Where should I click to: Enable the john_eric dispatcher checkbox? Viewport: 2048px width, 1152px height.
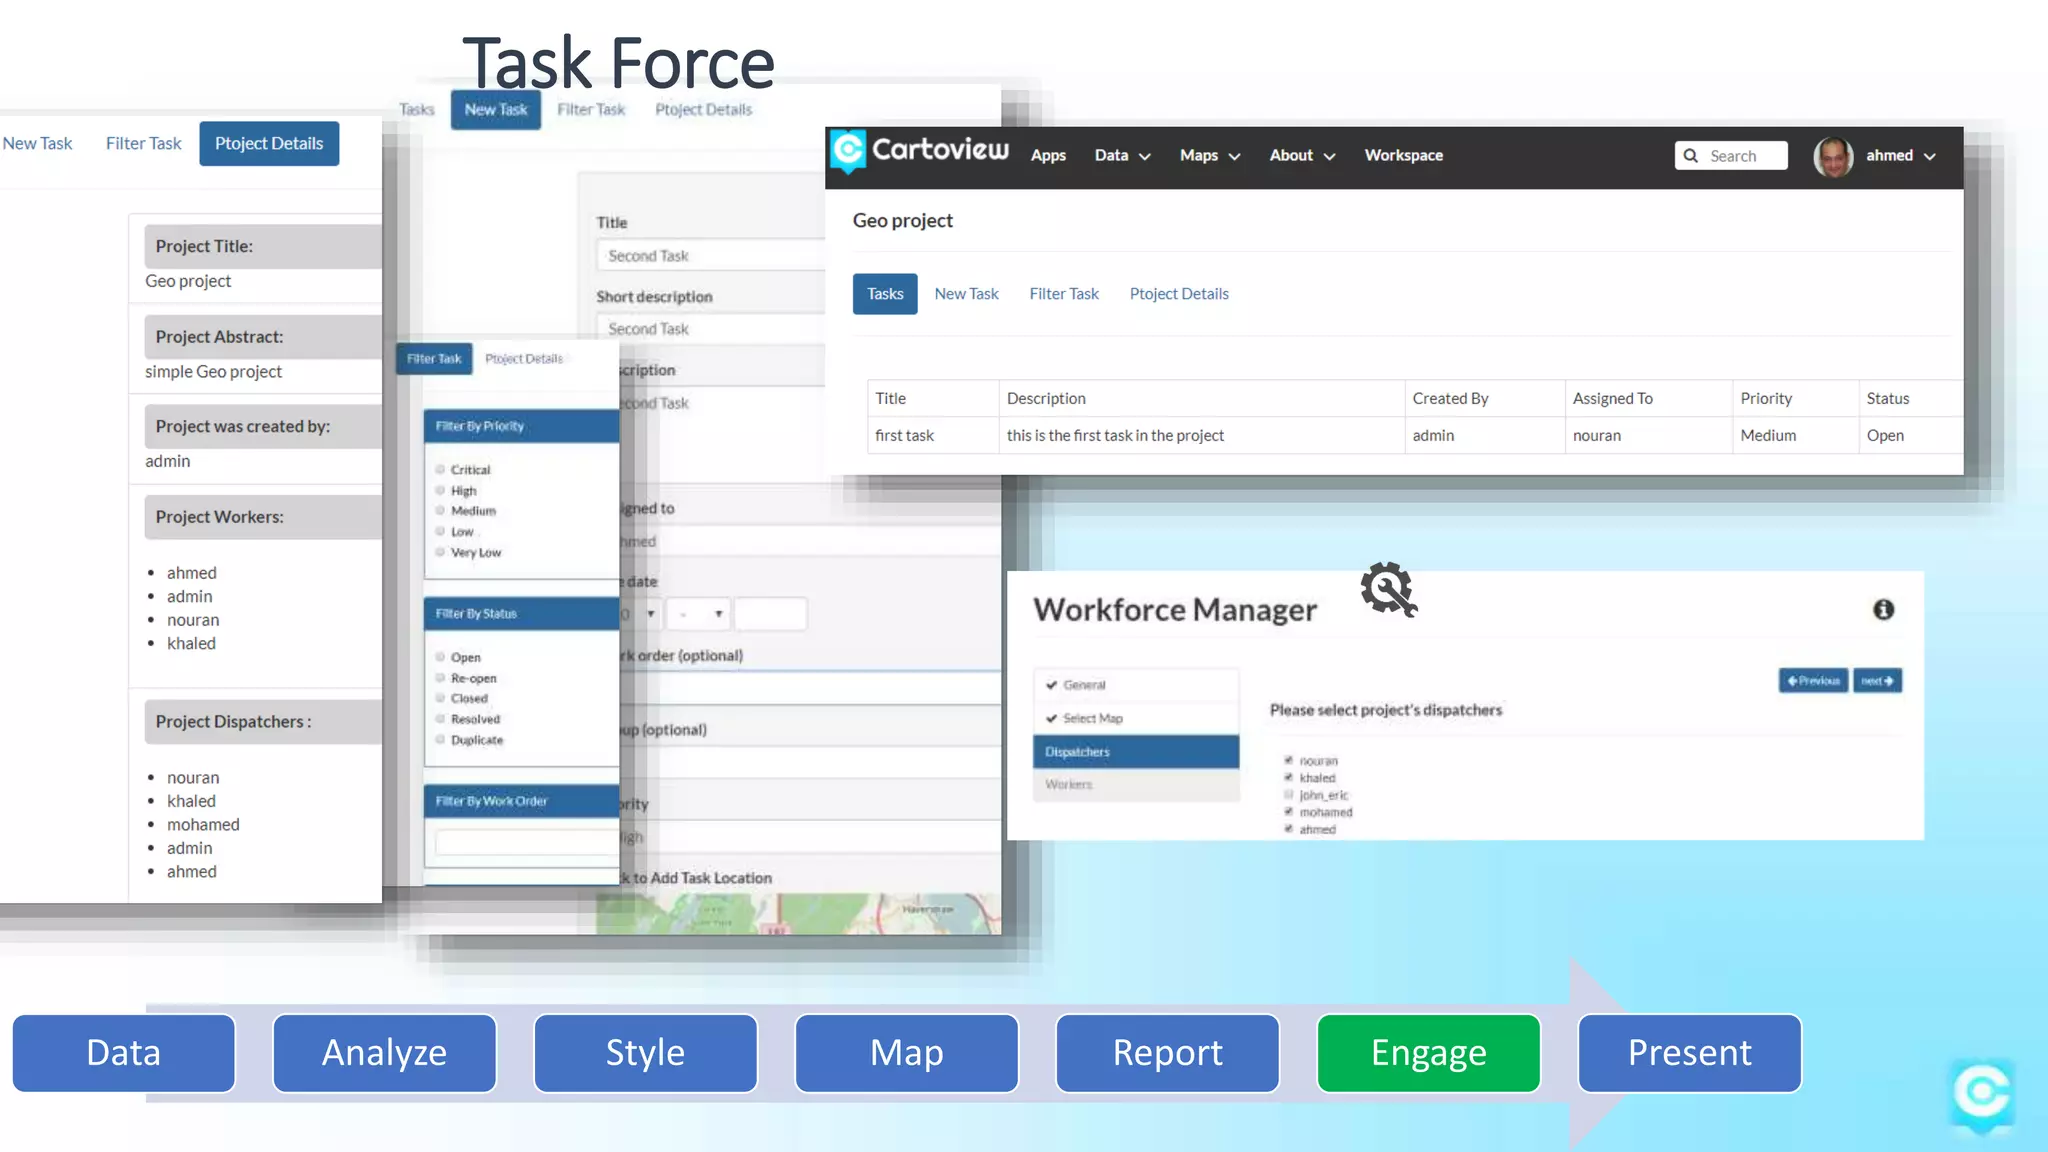[x=1289, y=795]
